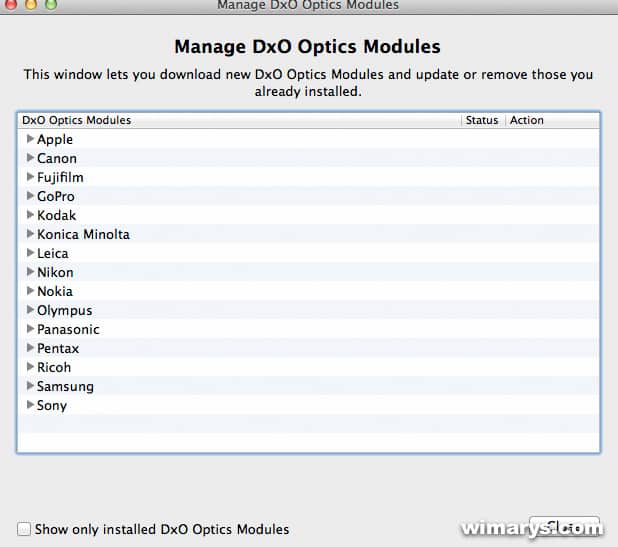
Task: Click the Action column header
Action: pos(553,120)
